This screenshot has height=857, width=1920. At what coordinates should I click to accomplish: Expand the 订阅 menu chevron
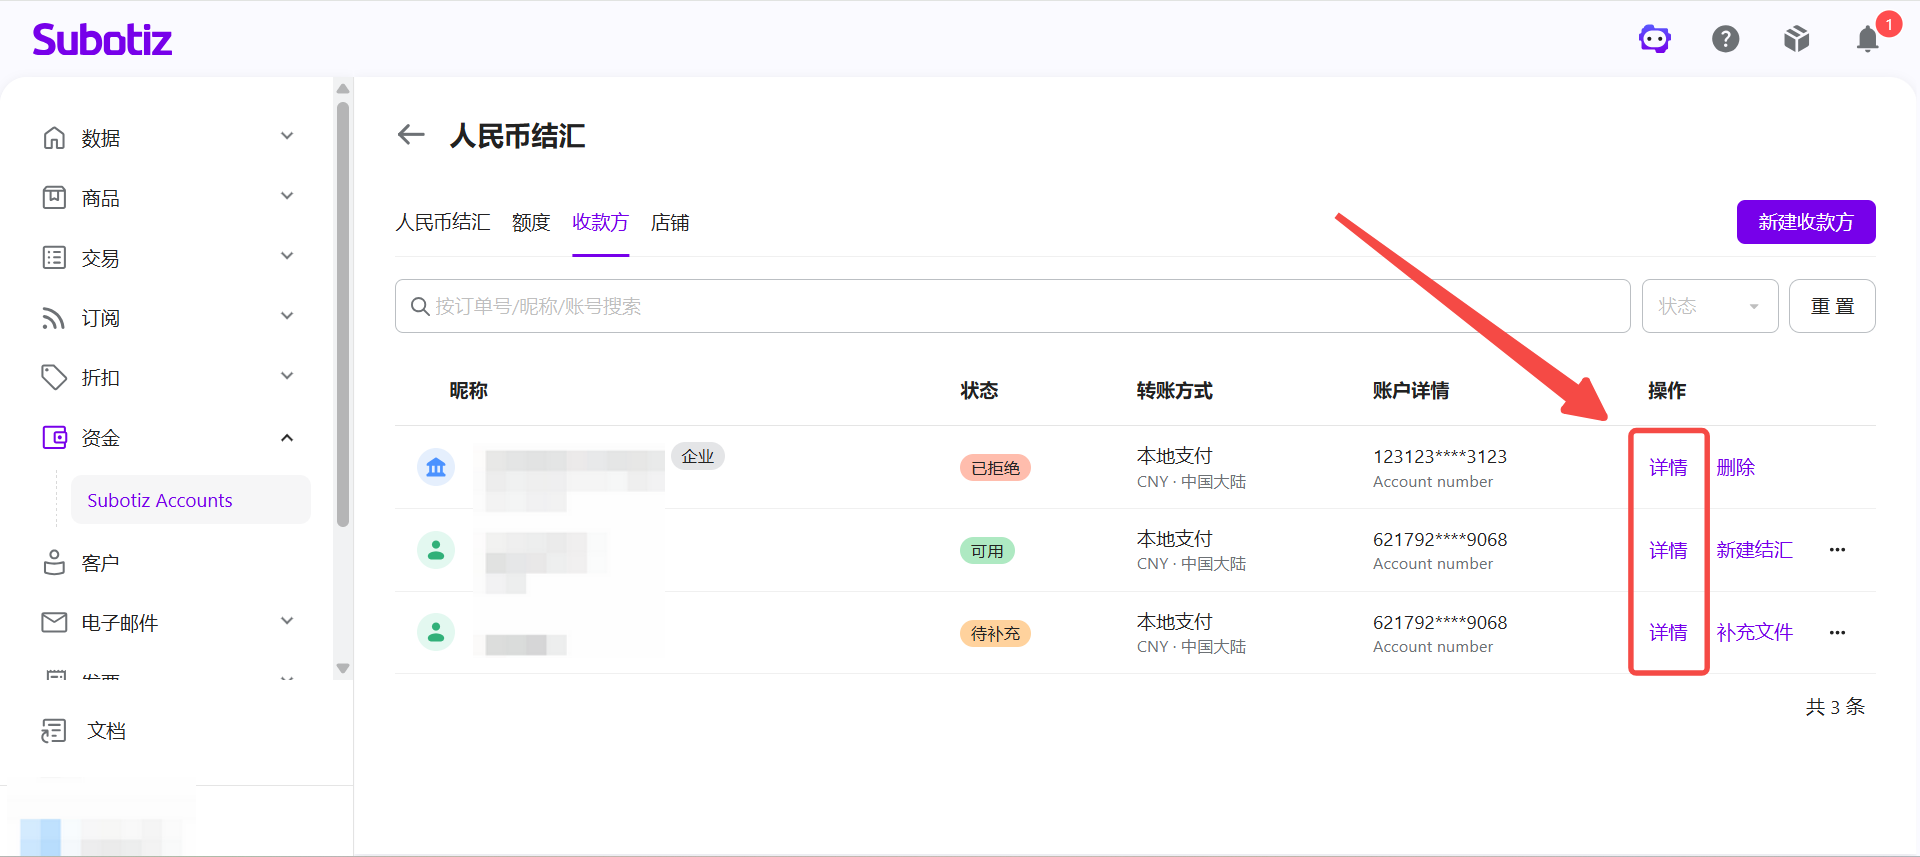click(287, 316)
